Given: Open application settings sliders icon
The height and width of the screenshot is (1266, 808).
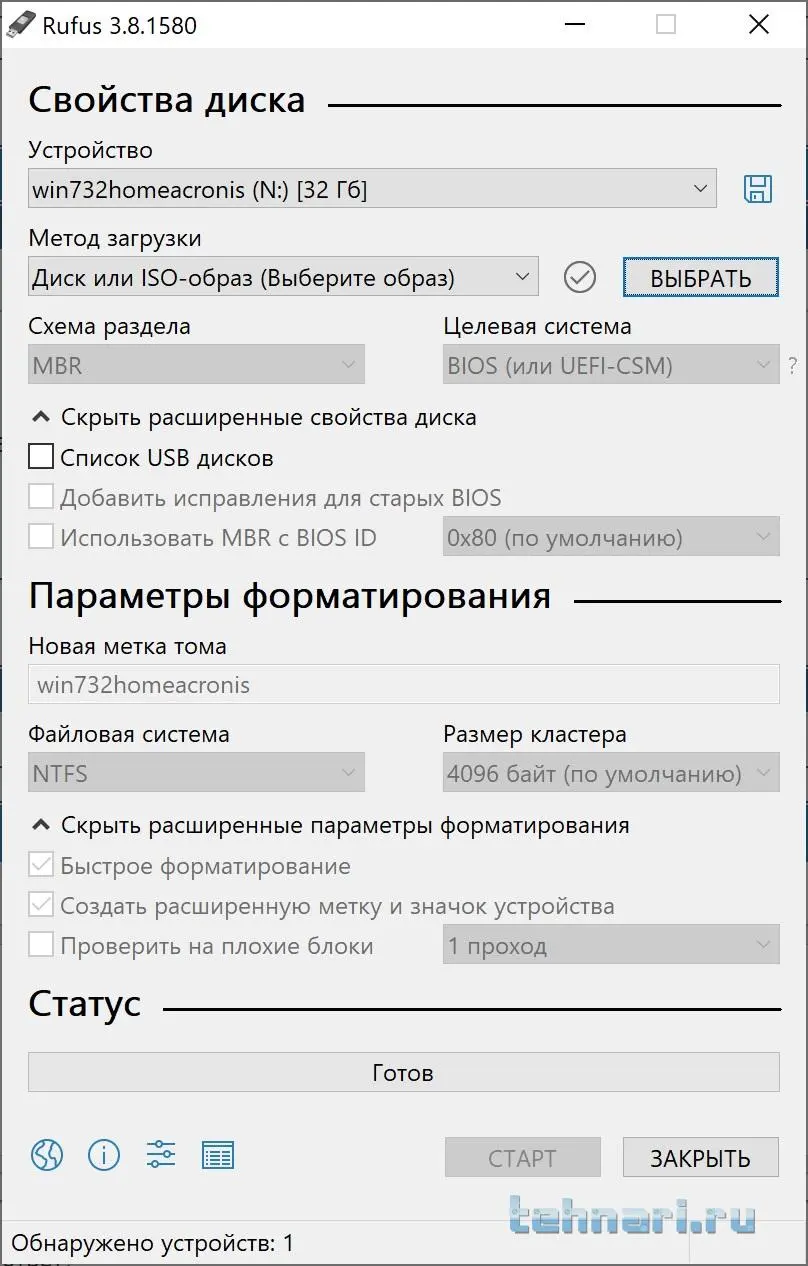Looking at the screenshot, I should [161, 1155].
